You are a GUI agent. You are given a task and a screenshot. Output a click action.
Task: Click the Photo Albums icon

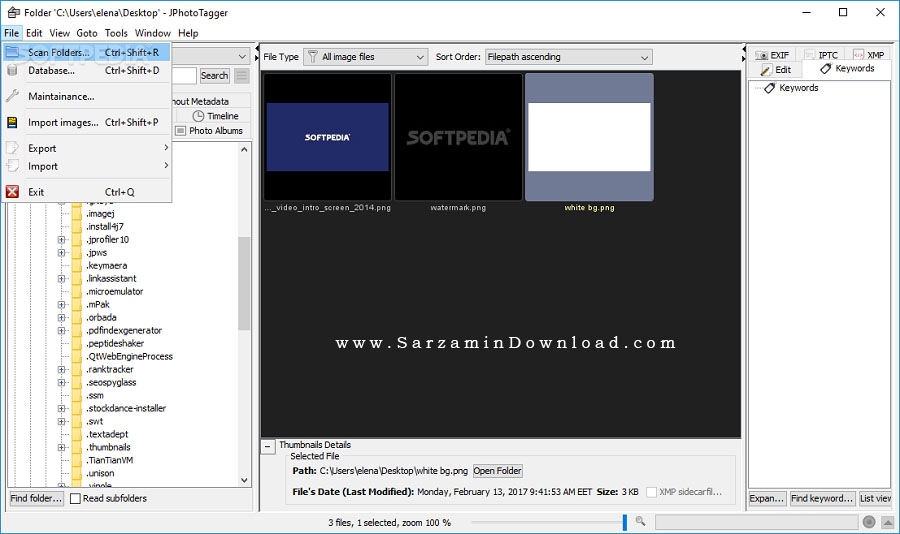(x=180, y=131)
